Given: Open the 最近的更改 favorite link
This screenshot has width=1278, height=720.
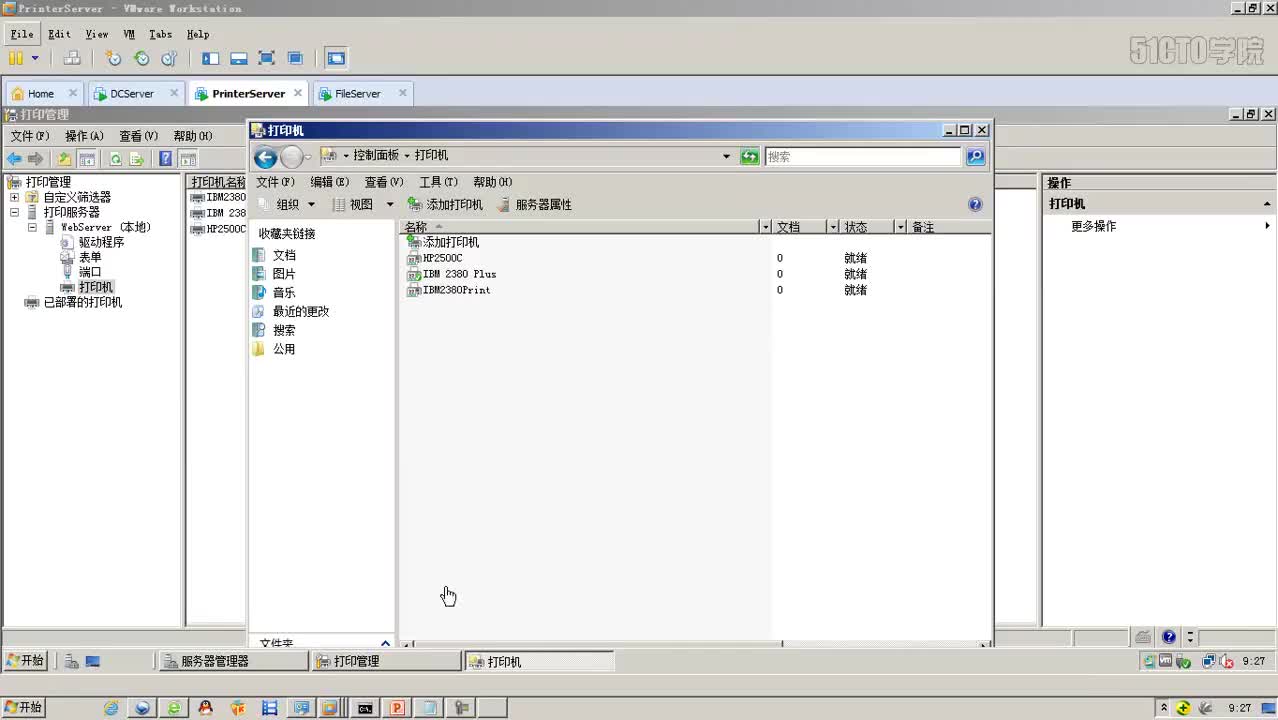Looking at the screenshot, I should [x=301, y=311].
